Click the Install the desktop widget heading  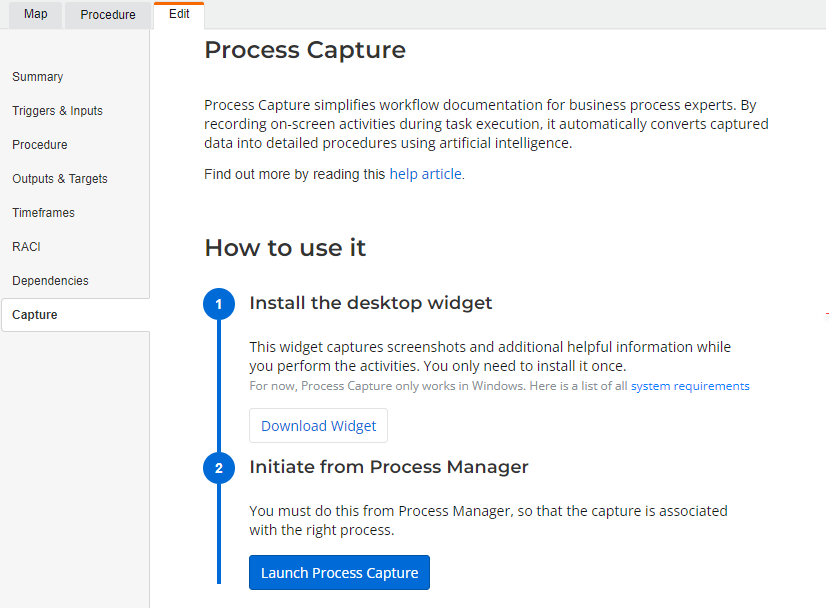[x=371, y=303]
